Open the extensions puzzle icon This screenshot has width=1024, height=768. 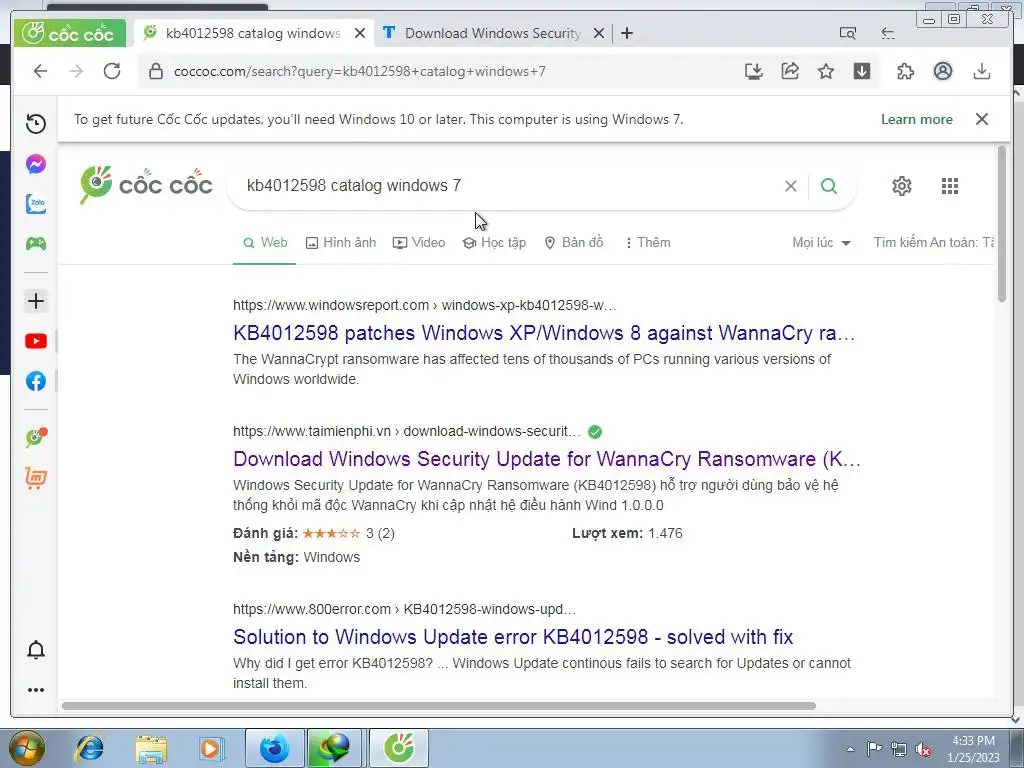pyautogui.click(x=905, y=71)
